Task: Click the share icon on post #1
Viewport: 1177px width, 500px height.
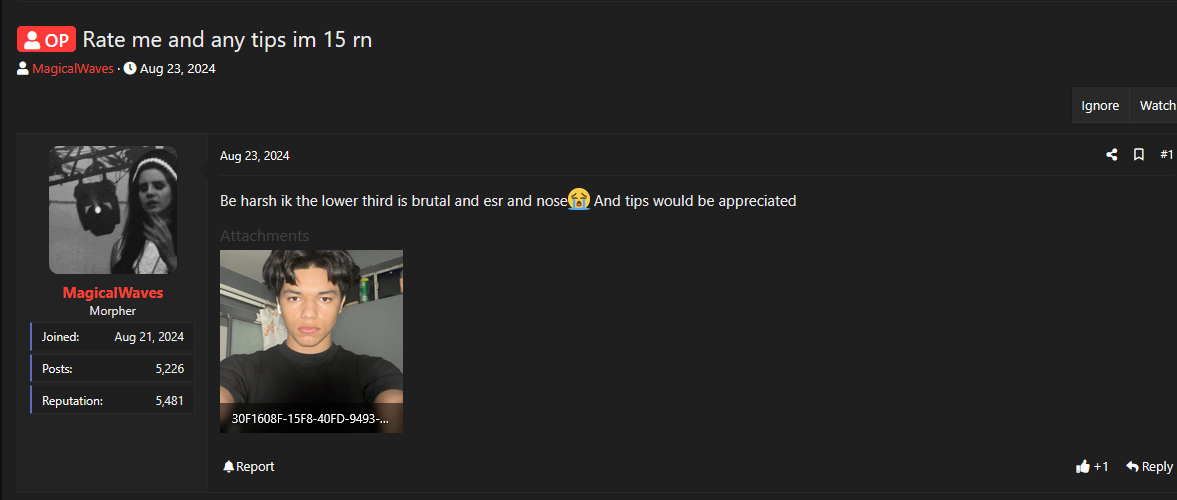Action: [1112, 155]
